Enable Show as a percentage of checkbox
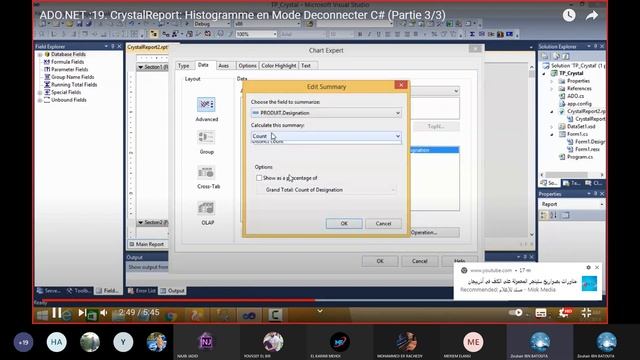This screenshot has width=640, height=360. pyautogui.click(x=259, y=178)
